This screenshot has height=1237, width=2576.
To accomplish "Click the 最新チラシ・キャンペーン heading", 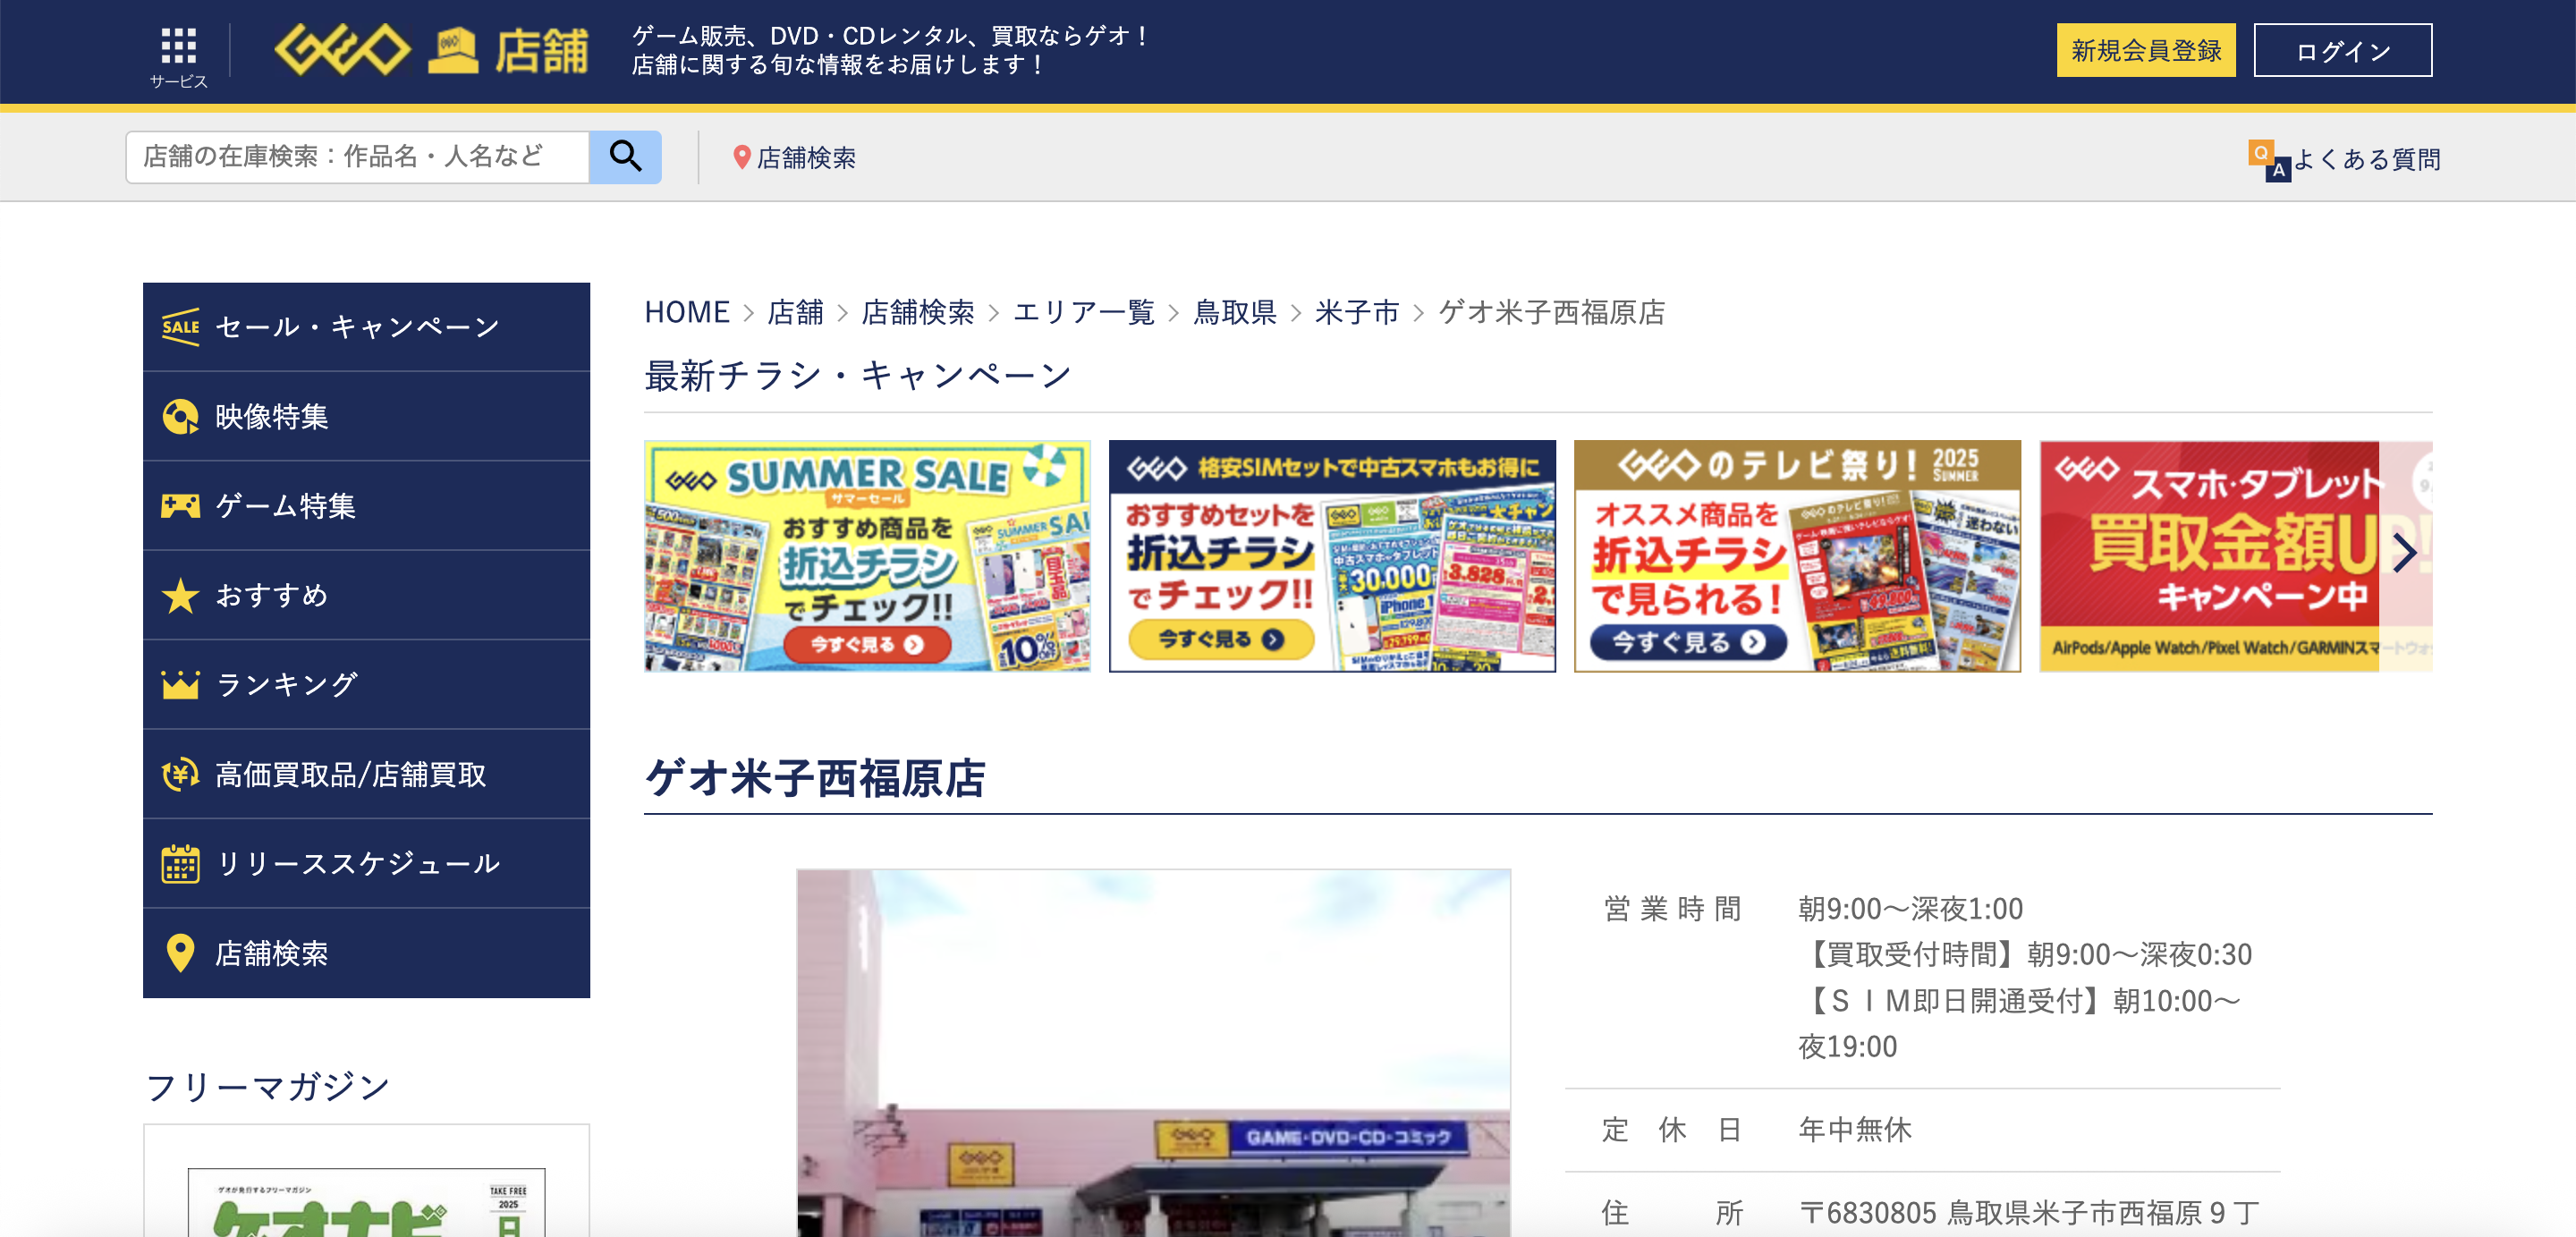I will click(x=858, y=375).
